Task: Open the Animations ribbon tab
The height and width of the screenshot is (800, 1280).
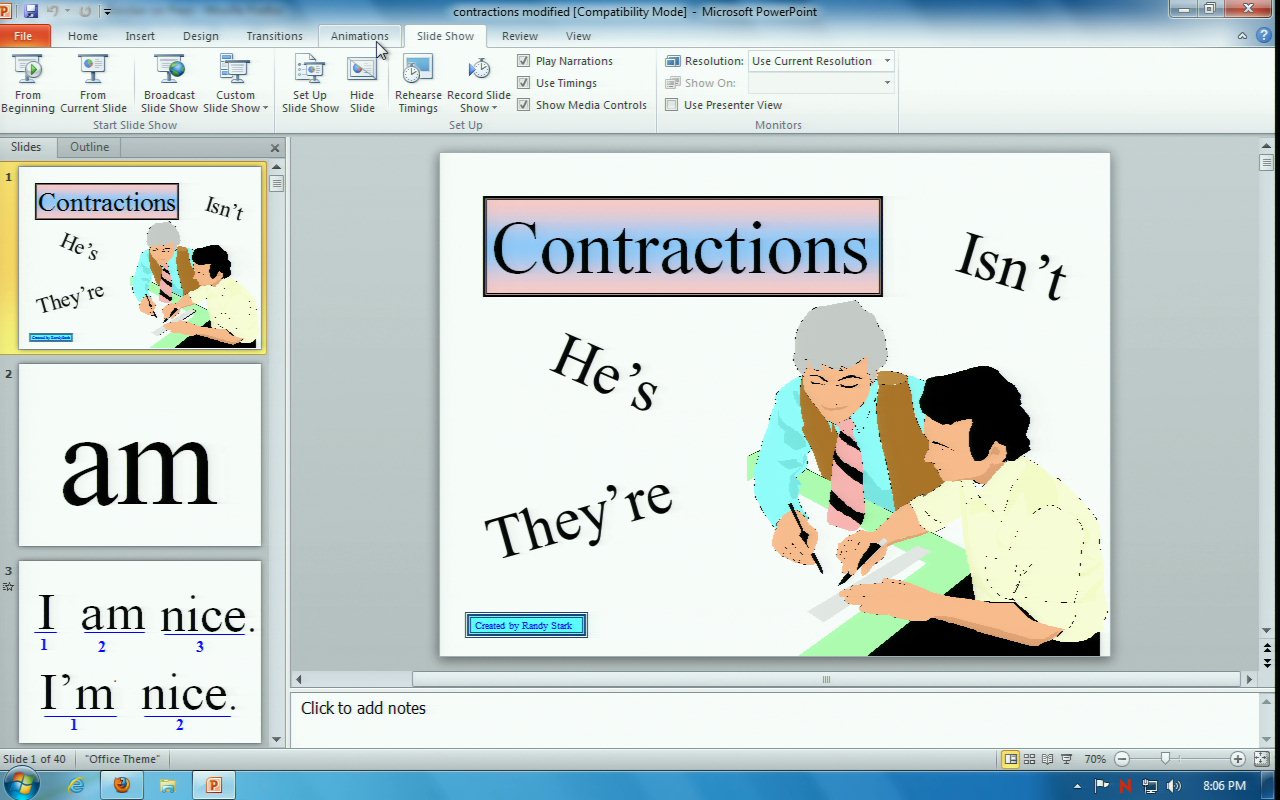Action: click(359, 36)
